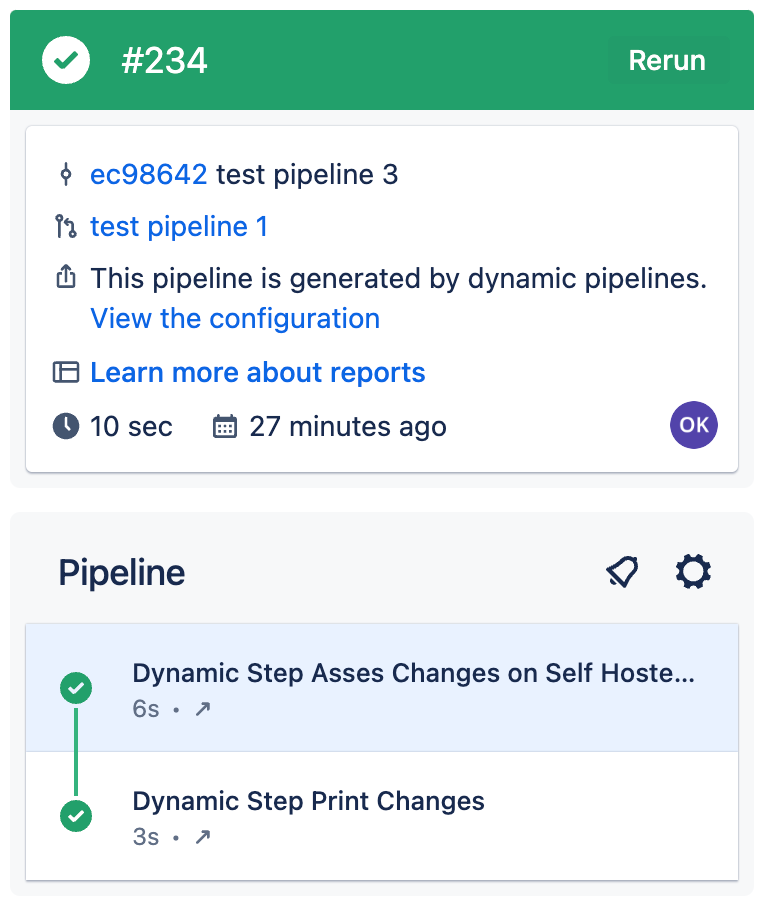Screen dimensions: 760x912
Task: Click the dynamic pipelines export icon
Action: click(66, 279)
